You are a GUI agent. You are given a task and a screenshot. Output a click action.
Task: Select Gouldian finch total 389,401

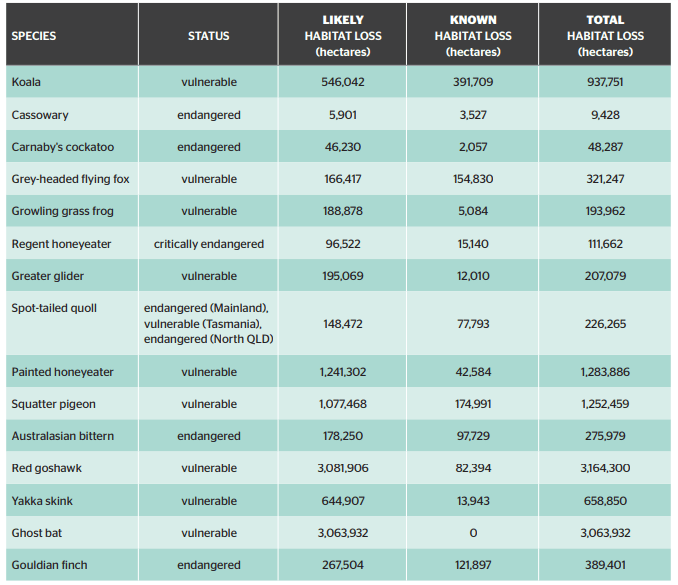pyautogui.click(x=605, y=565)
